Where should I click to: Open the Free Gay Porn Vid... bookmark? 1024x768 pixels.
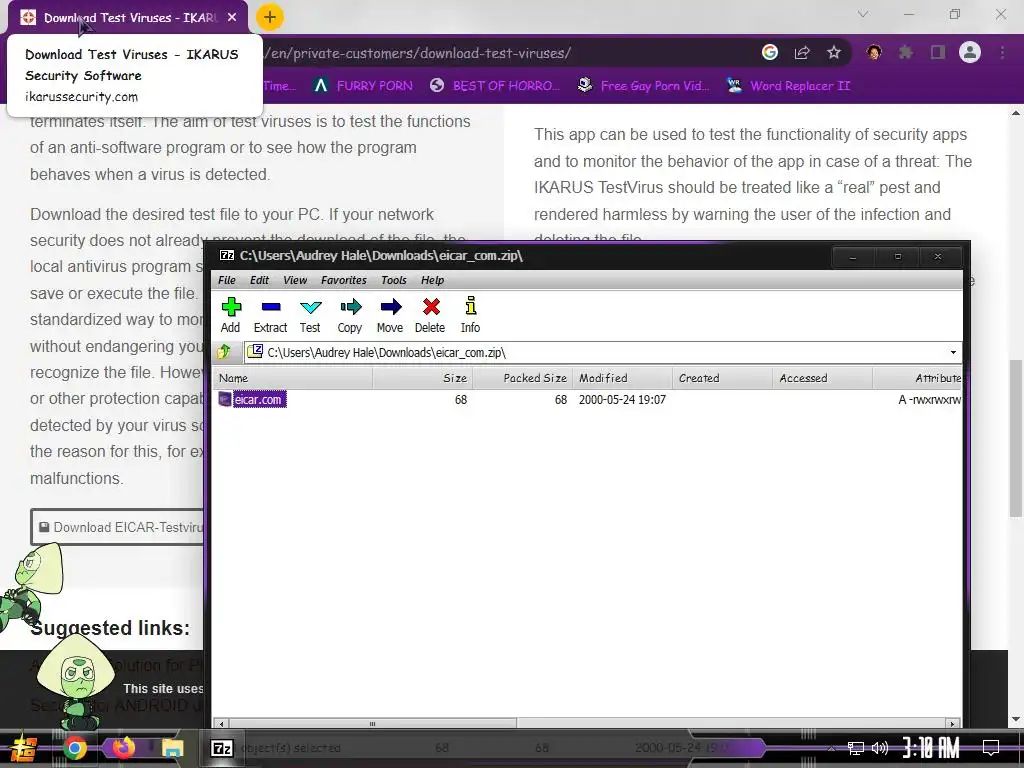(x=644, y=86)
